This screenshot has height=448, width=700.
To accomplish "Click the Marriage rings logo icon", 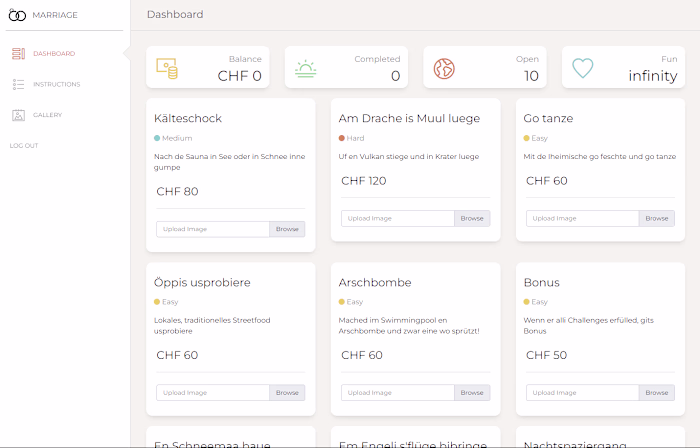I will 17,15.
